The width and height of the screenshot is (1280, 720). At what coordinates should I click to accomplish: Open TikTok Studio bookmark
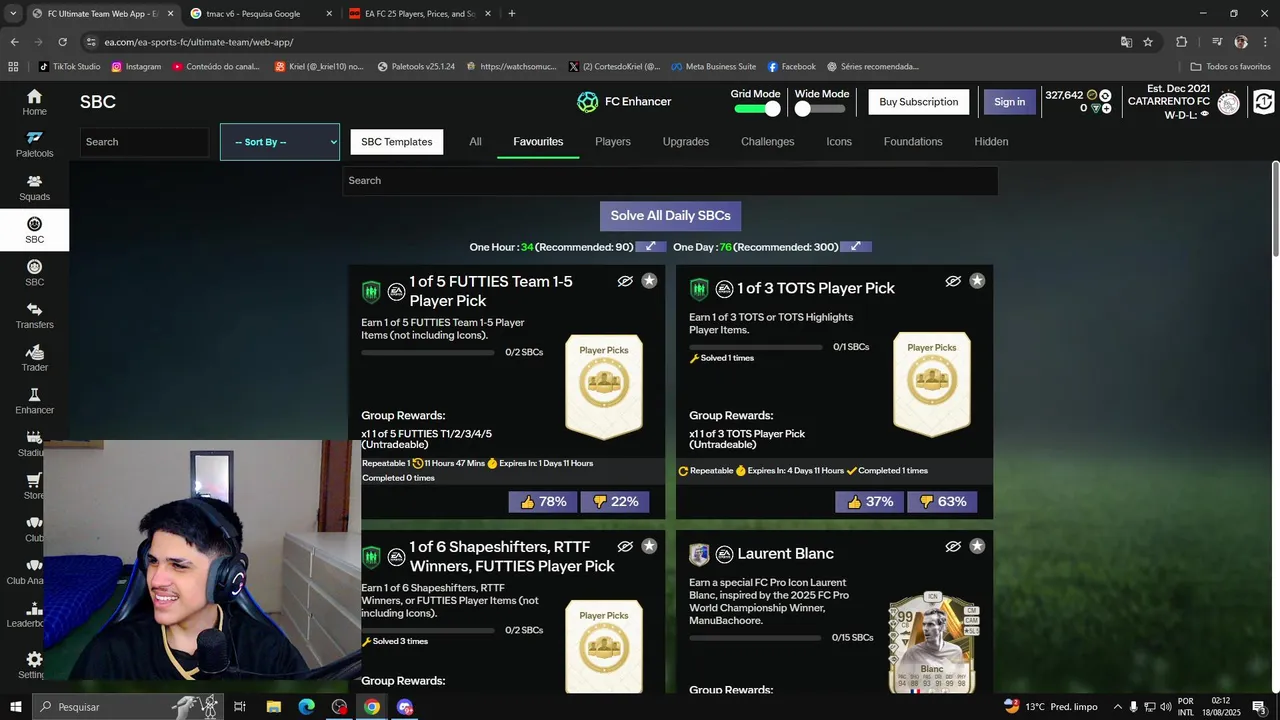pos(69,67)
